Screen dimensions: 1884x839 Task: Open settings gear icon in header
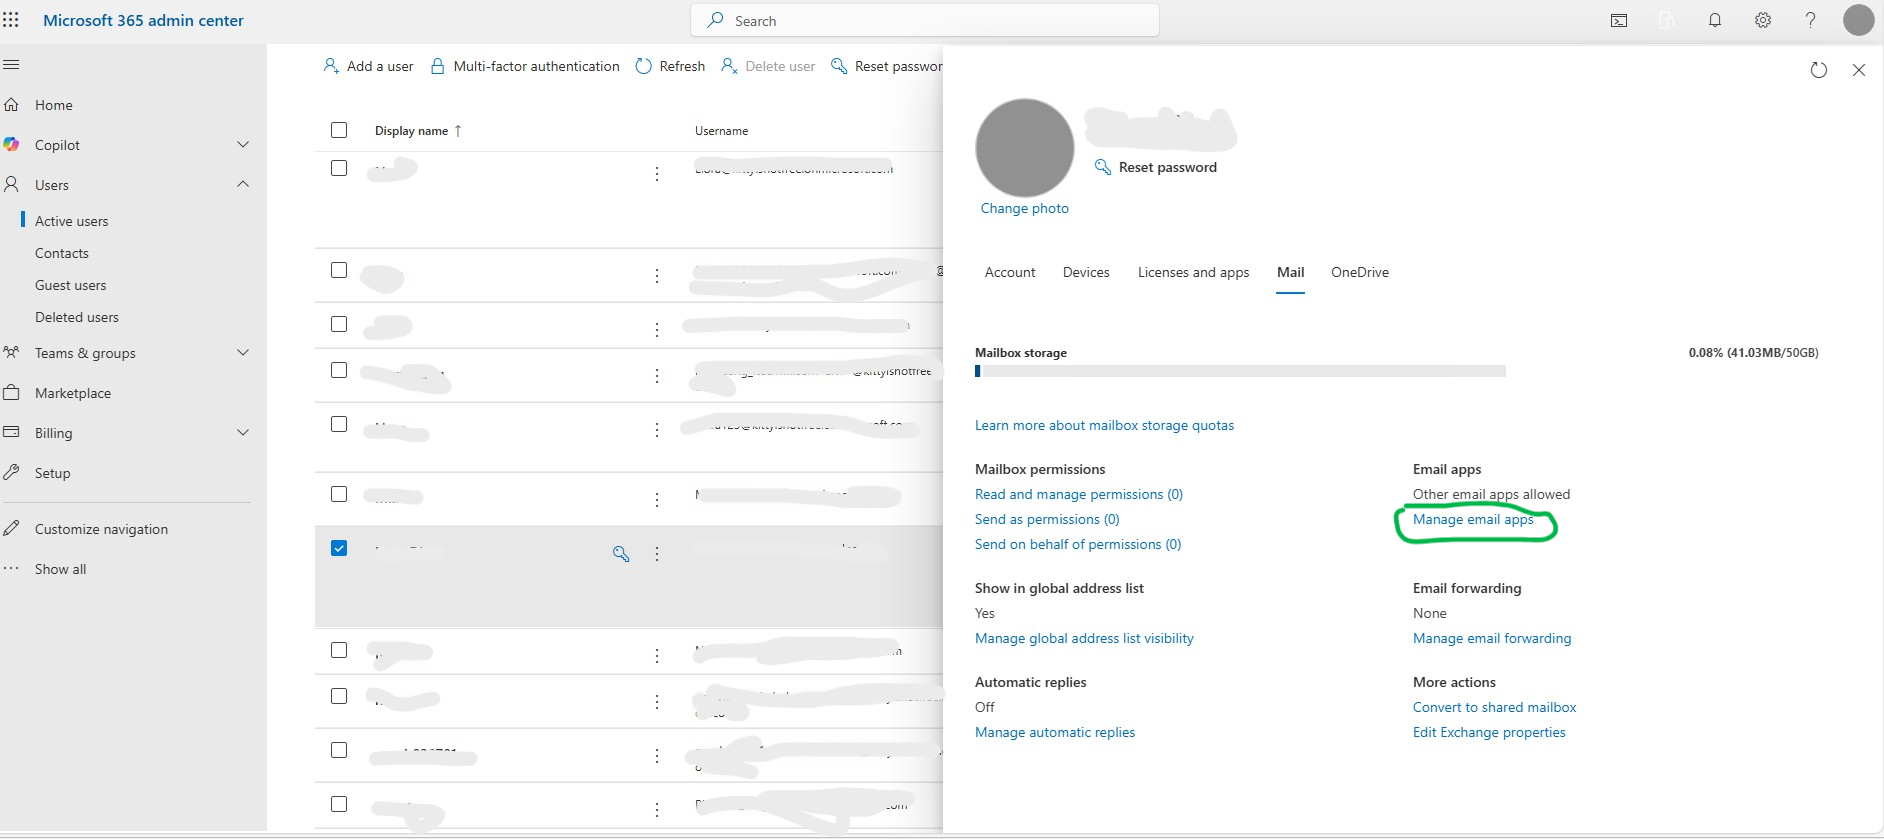point(1763,20)
